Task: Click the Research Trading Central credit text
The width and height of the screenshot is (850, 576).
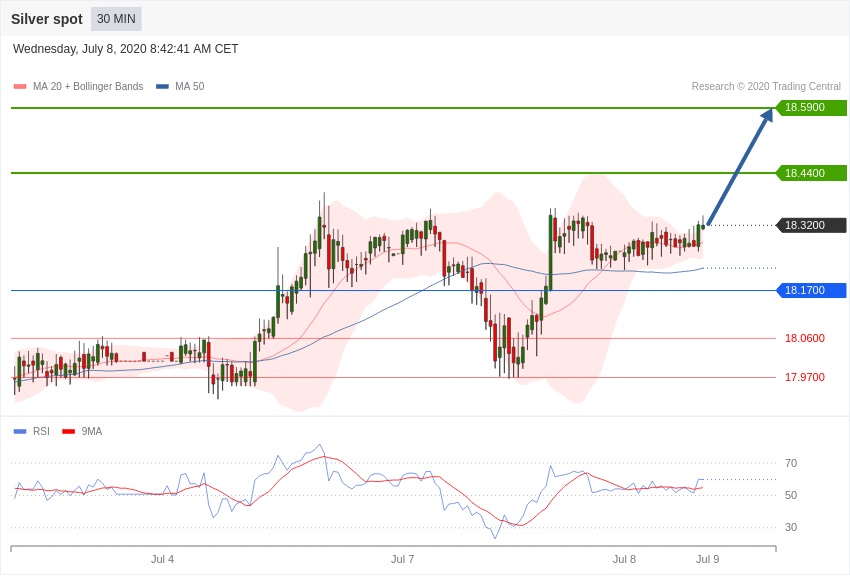Action: point(766,87)
